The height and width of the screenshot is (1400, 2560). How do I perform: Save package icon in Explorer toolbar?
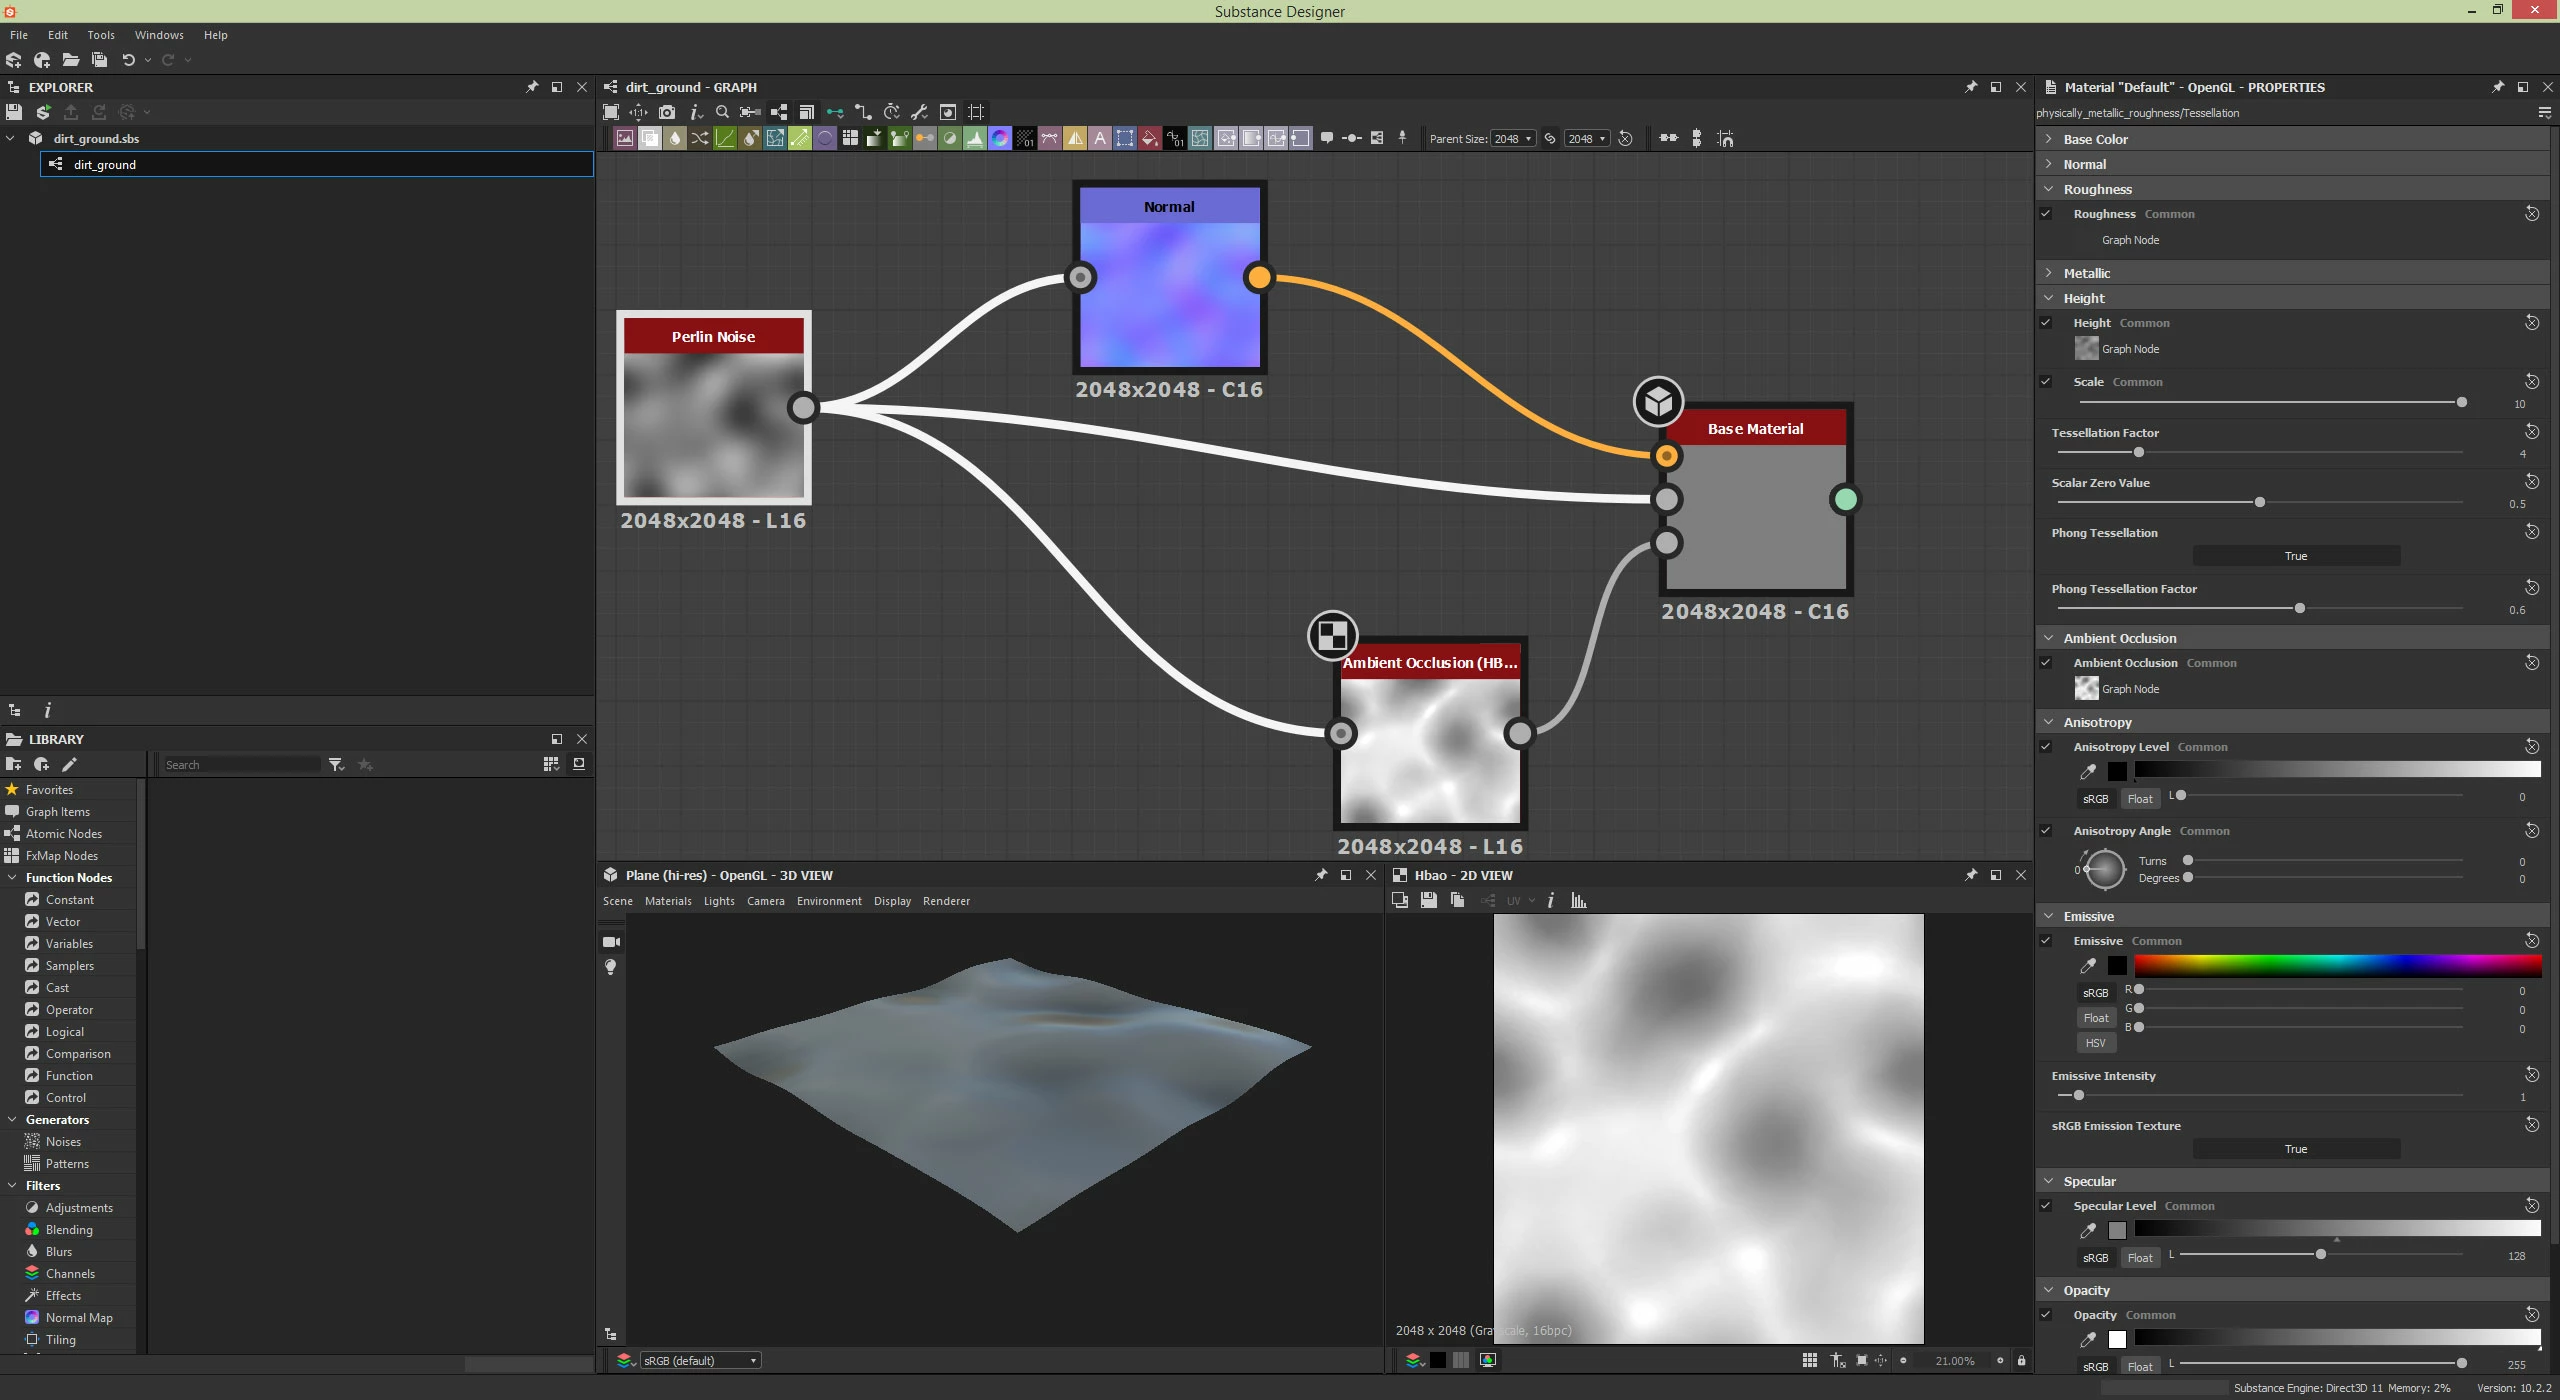click(x=14, y=112)
